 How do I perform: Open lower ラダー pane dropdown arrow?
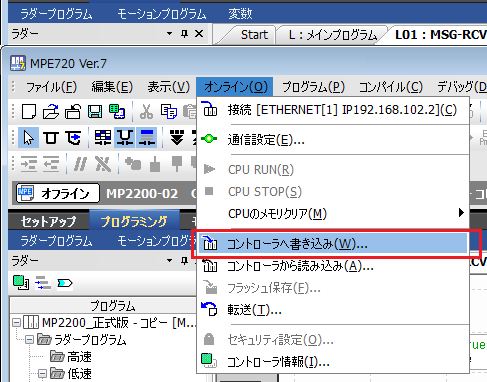pos(169,260)
